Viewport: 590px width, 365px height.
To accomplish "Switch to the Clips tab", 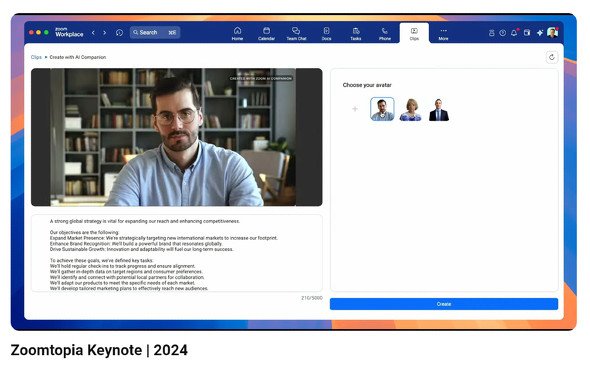I will (414, 33).
